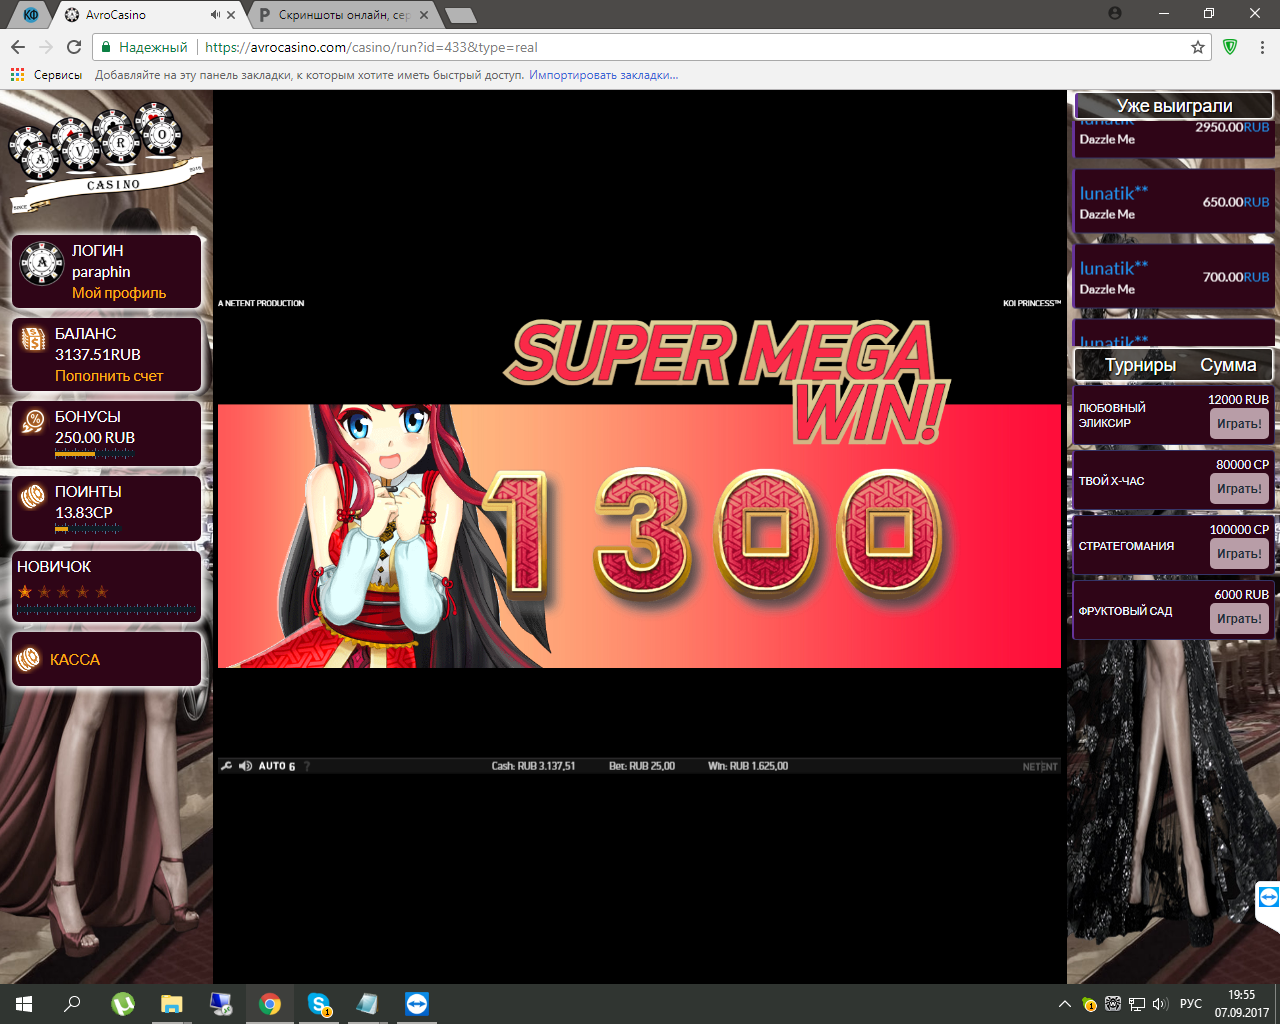Viewport: 1280px width, 1024px height.
Task: Click the НОВИЧОК star rating
Action: point(63,592)
